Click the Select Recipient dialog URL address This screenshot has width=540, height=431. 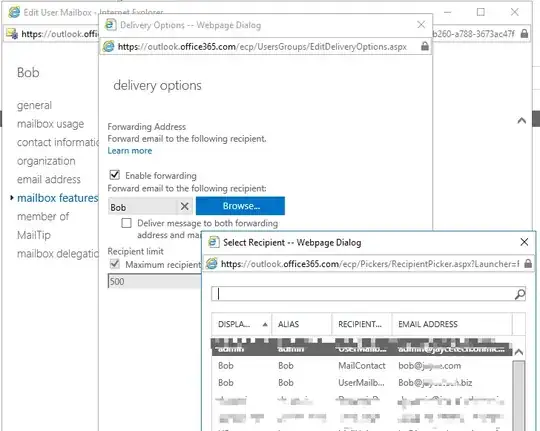pos(370,264)
